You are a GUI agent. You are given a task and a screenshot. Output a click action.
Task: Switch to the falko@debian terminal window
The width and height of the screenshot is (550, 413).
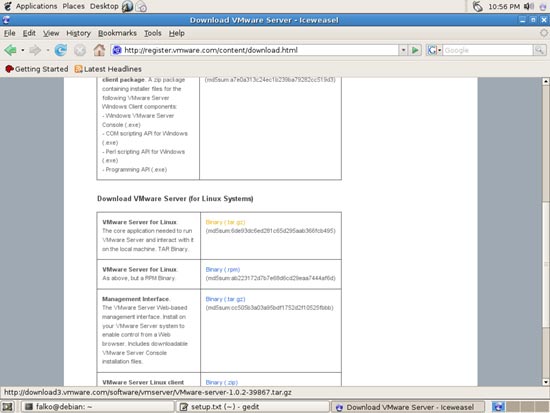[x=98, y=407]
